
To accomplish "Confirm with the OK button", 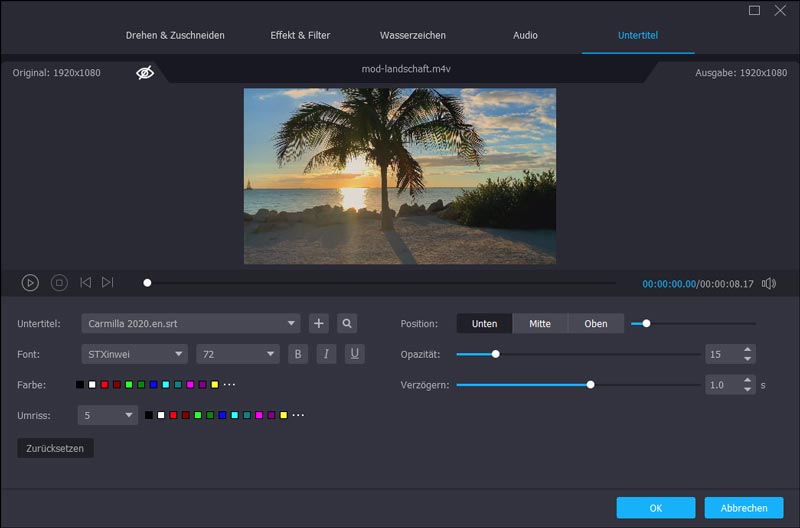I will click(x=655, y=508).
